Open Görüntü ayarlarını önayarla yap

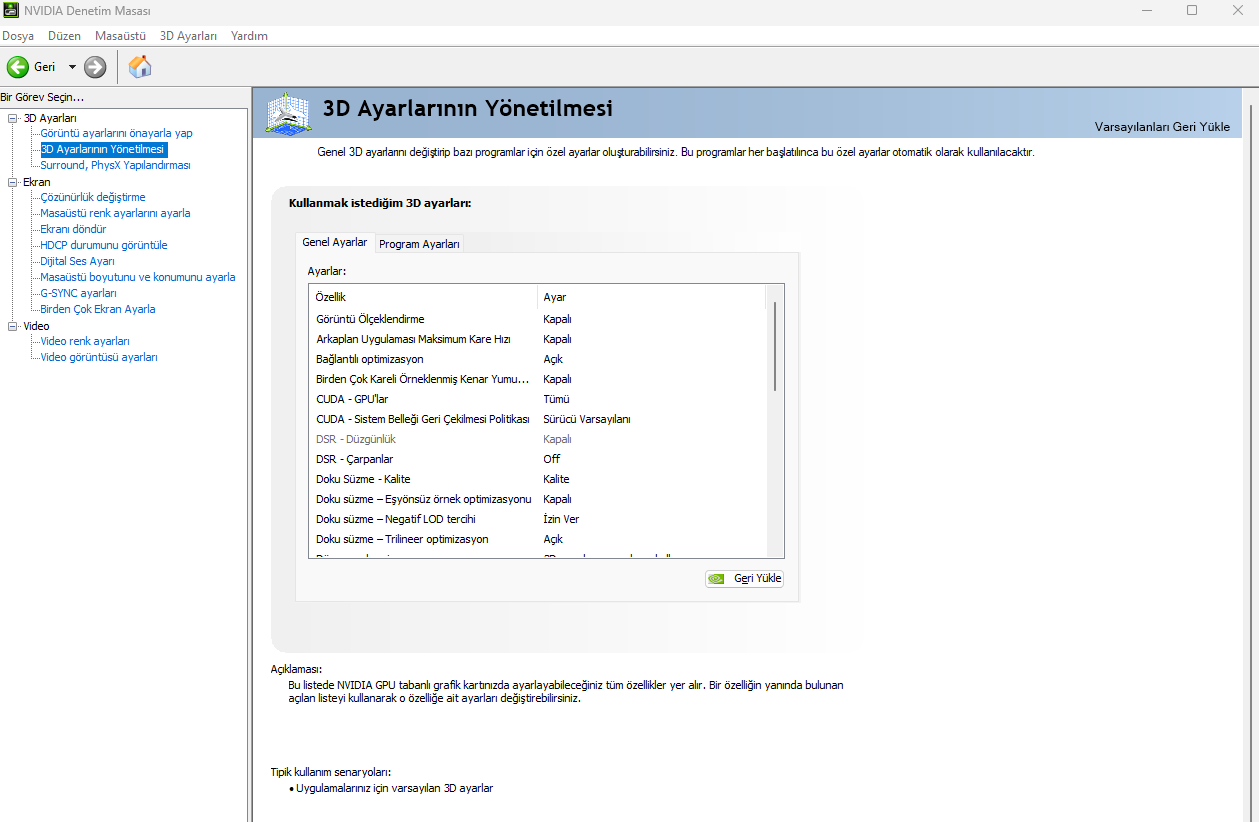116,133
